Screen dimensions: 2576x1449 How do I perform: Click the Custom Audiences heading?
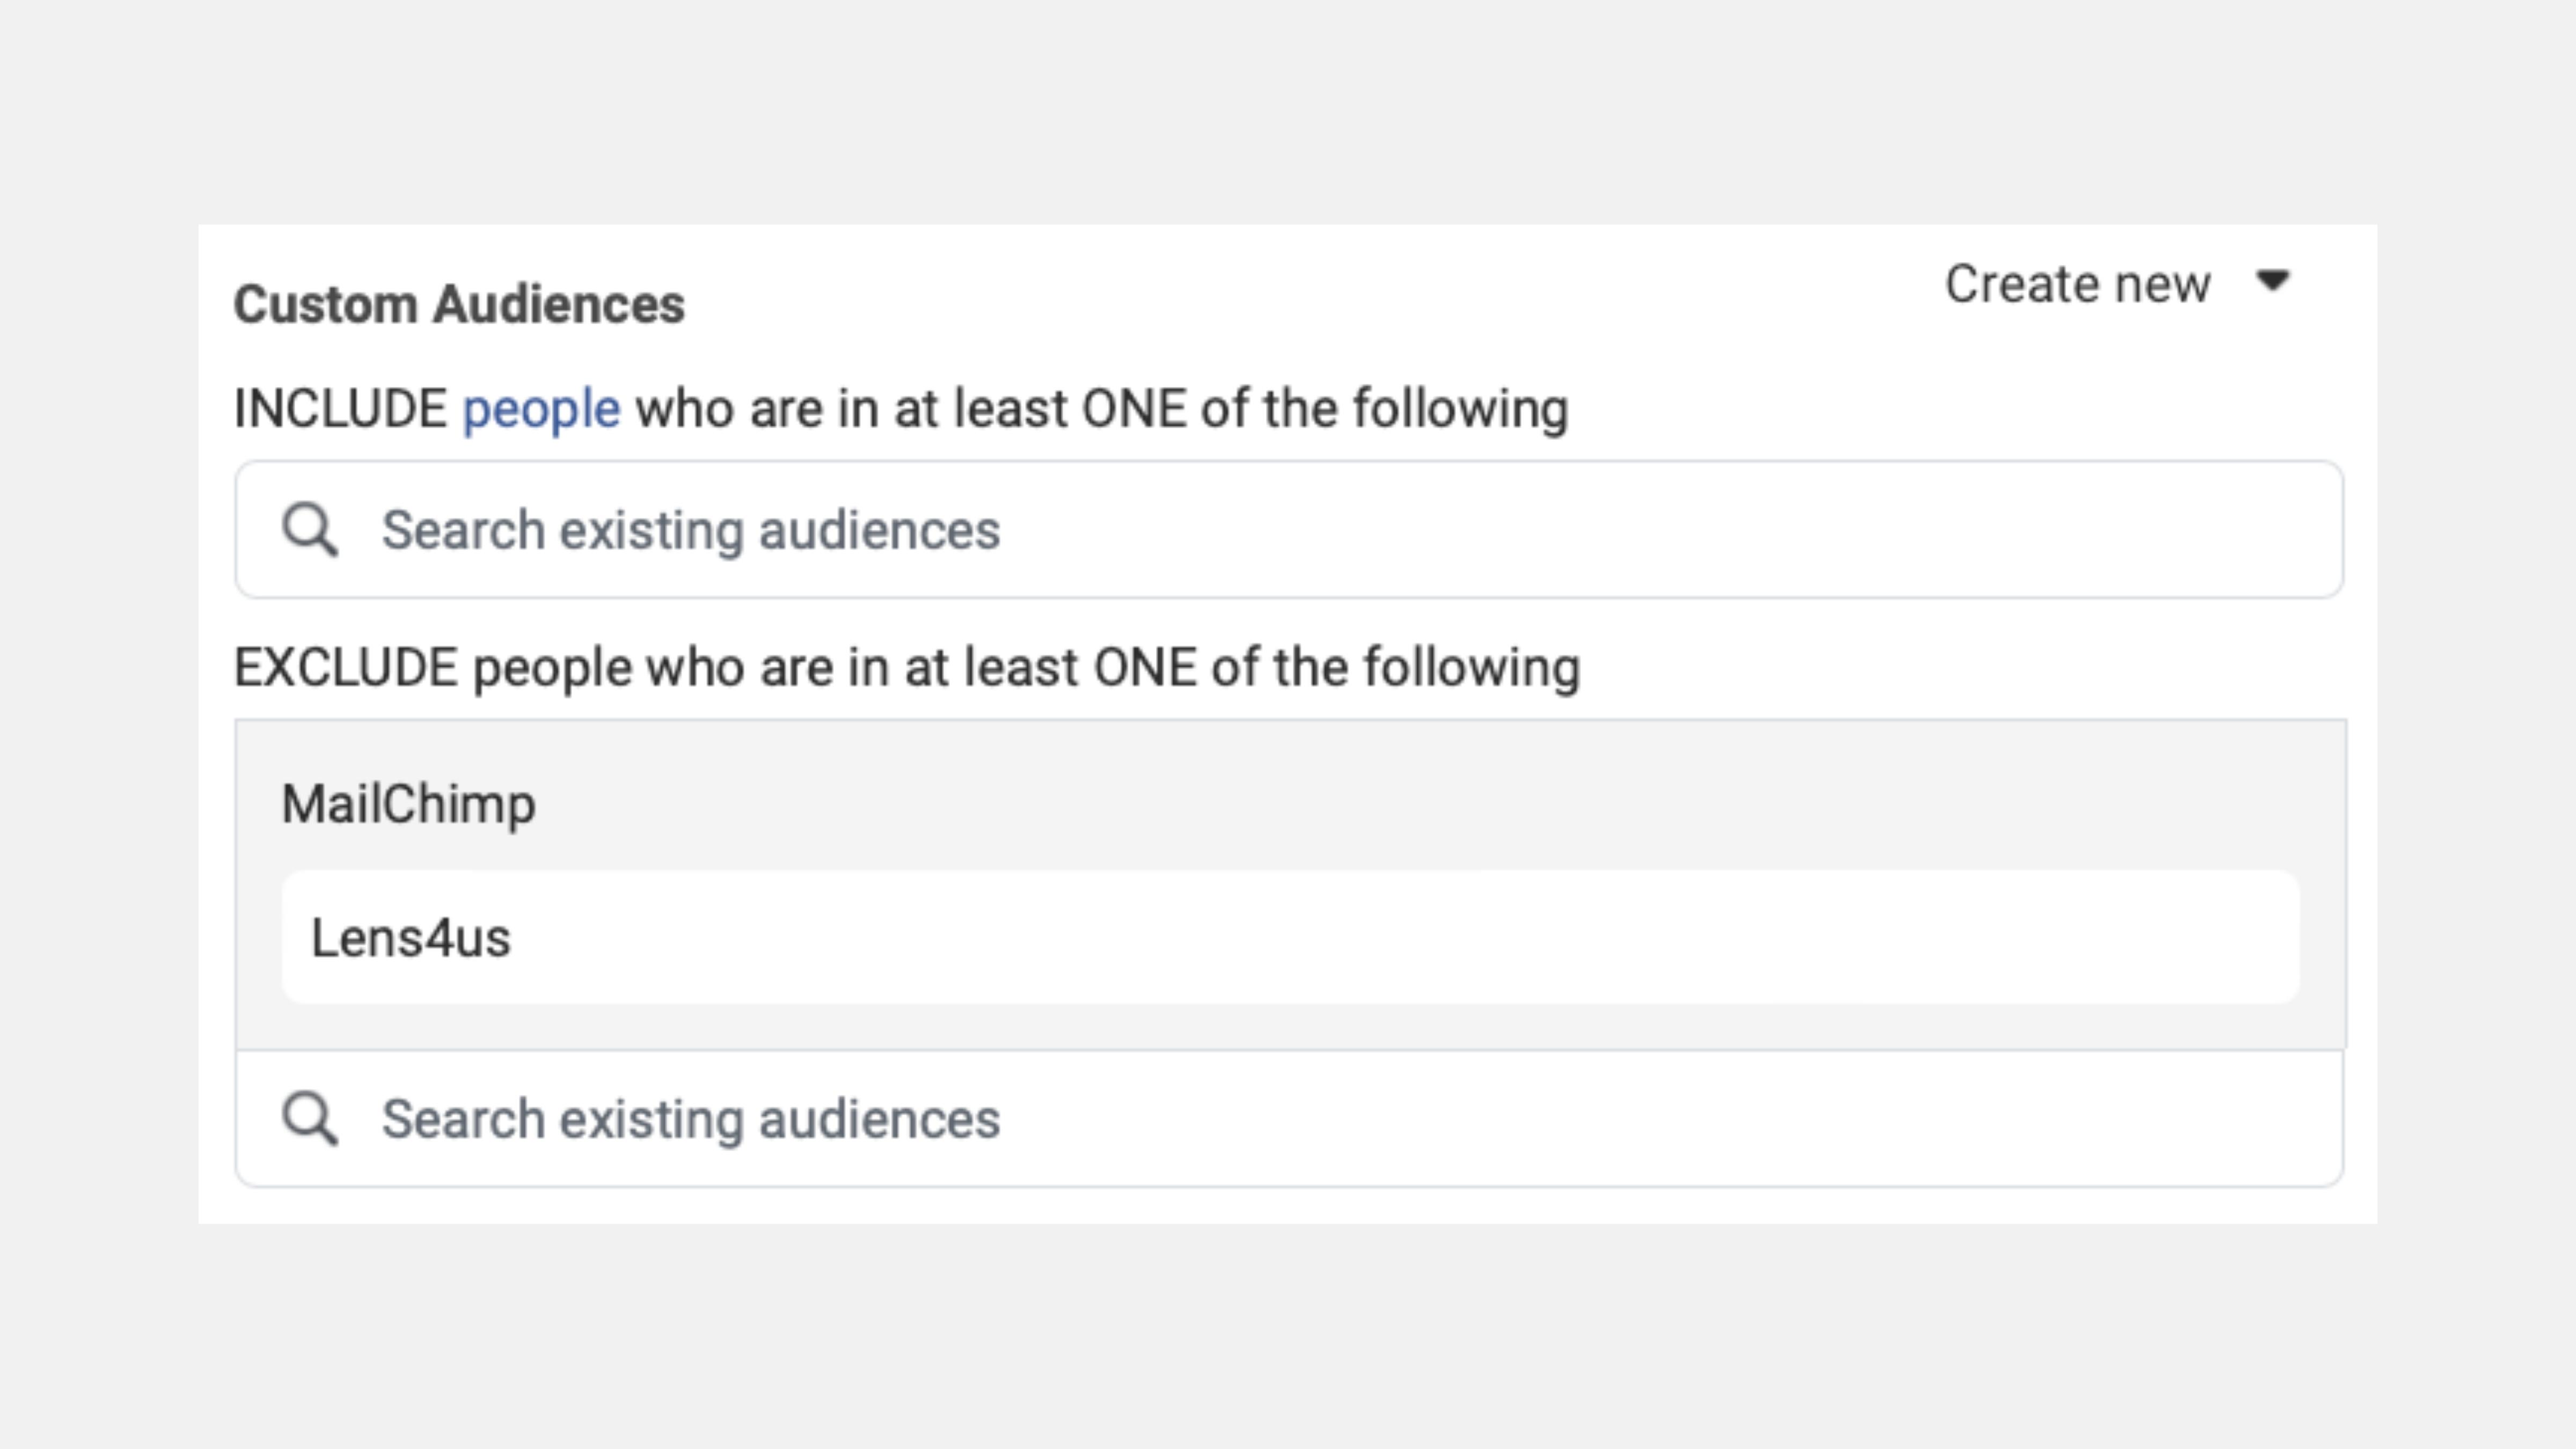(x=459, y=304)
